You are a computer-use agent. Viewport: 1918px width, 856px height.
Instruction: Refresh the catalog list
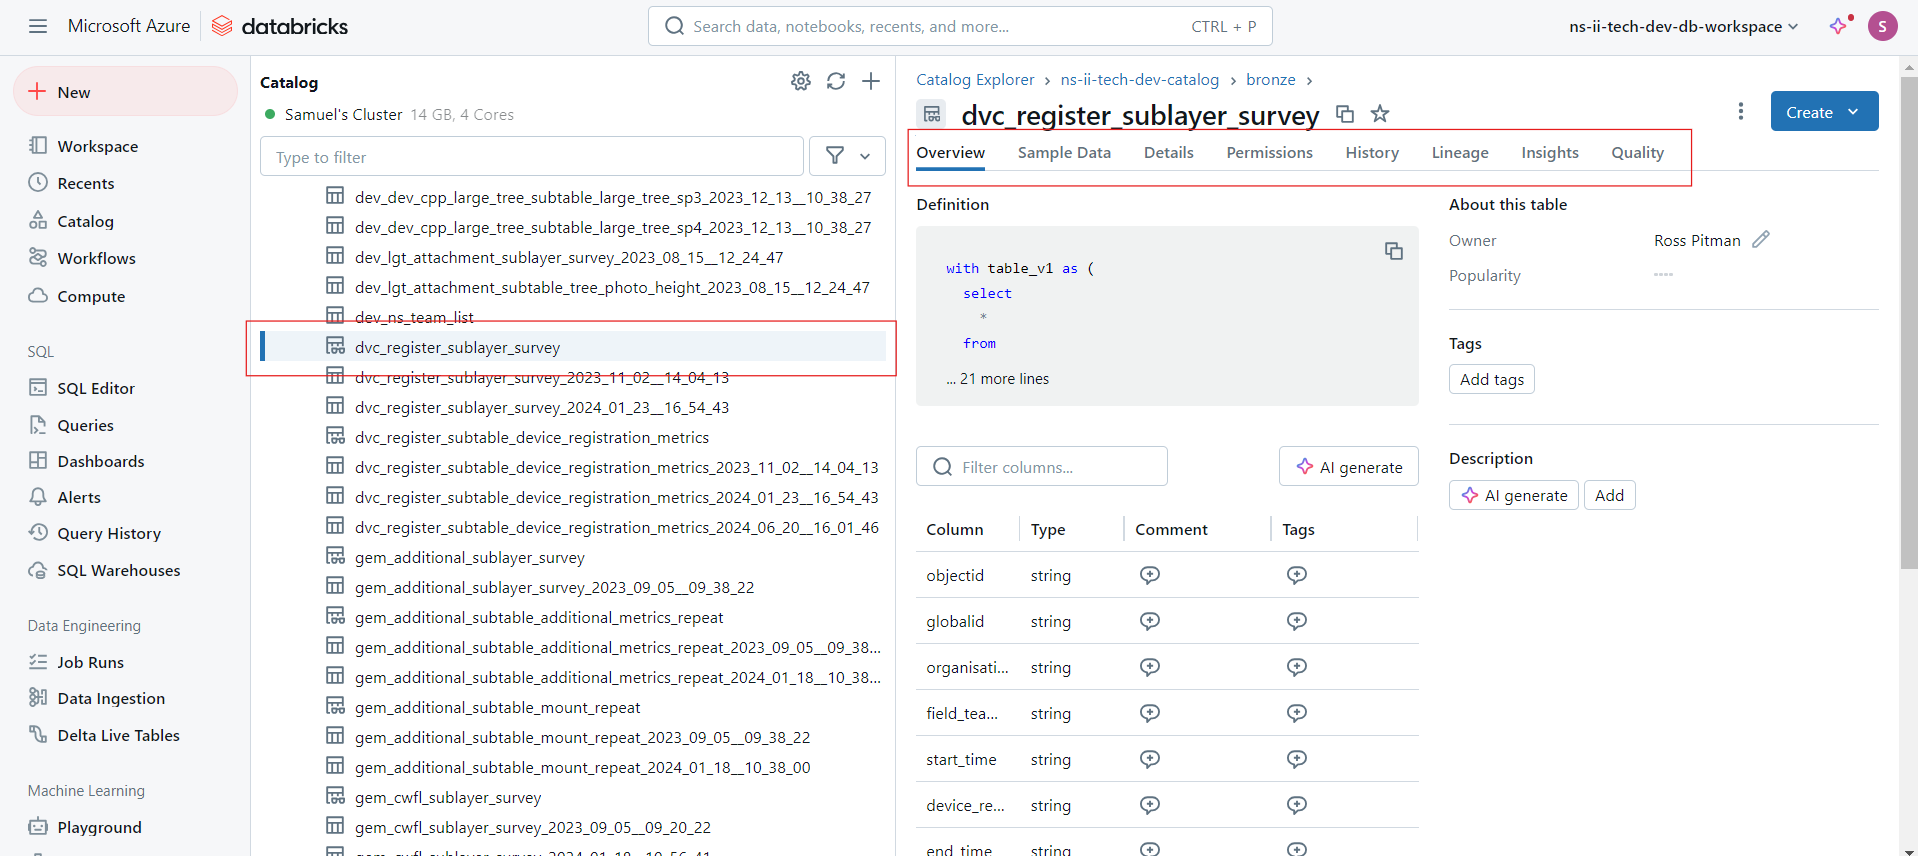pos(836,81)
